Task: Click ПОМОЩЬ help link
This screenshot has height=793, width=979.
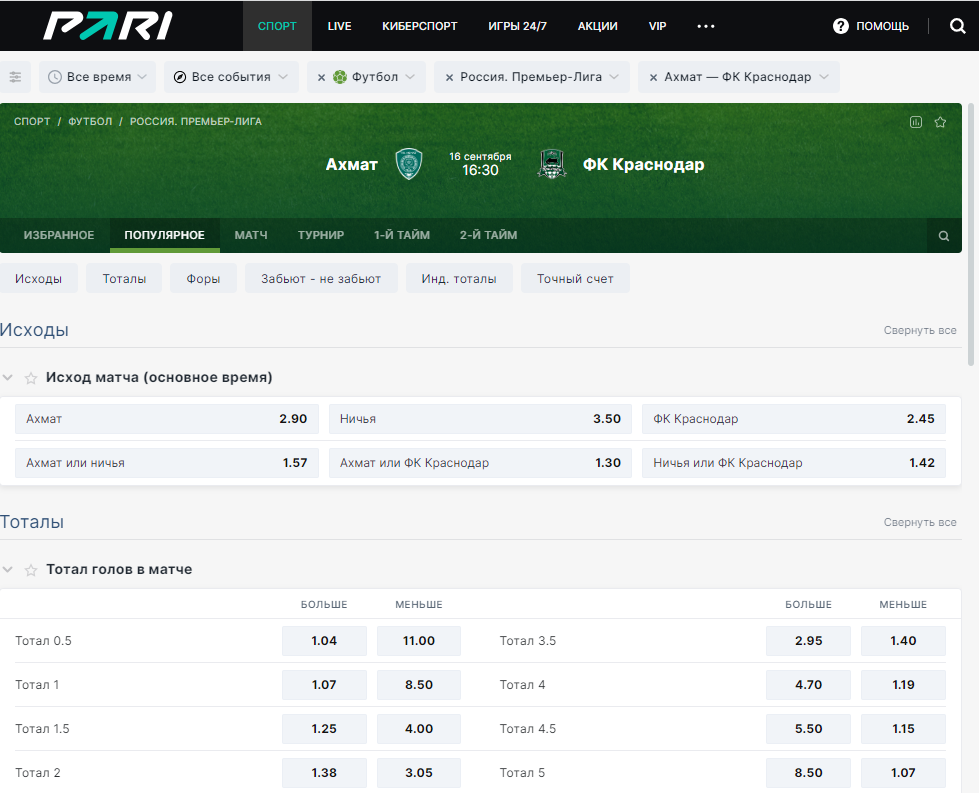Action: (882, 26)
